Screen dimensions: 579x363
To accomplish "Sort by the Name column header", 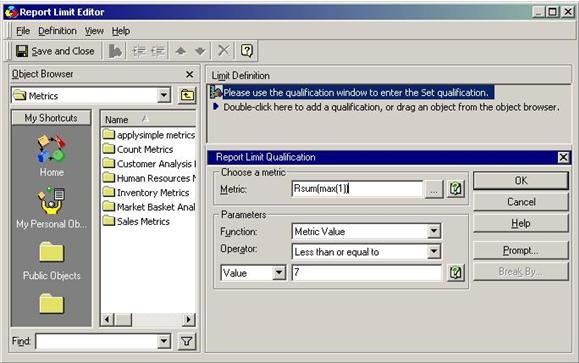I will tap(148, 119).
